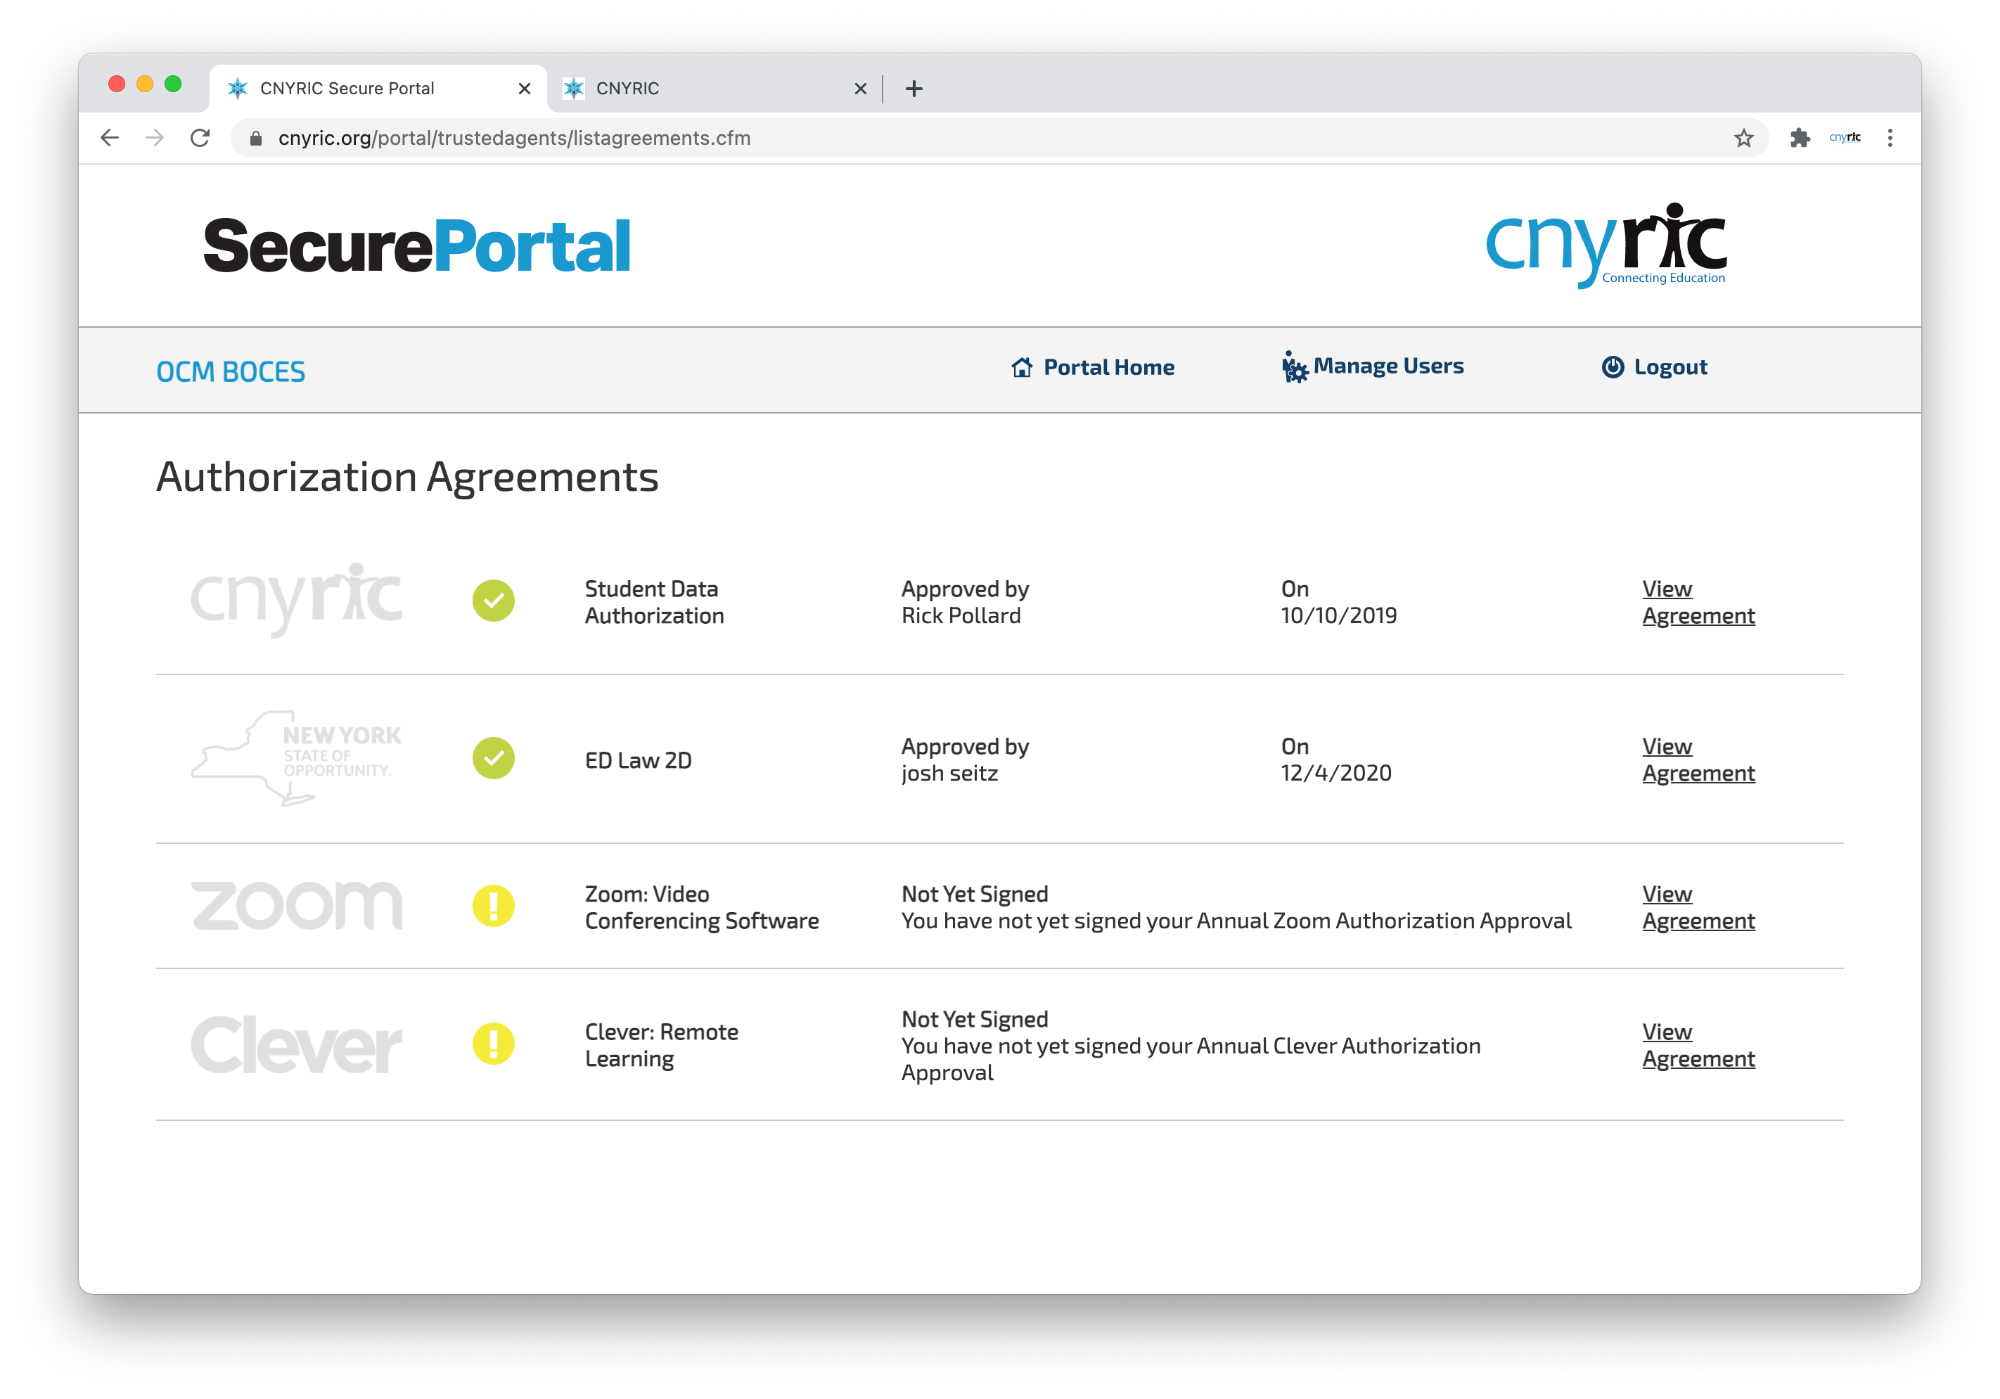Select the CNYRIC Secure Portal tab
Viewport: 2000px width, 1399px height.
pos(378,89)
